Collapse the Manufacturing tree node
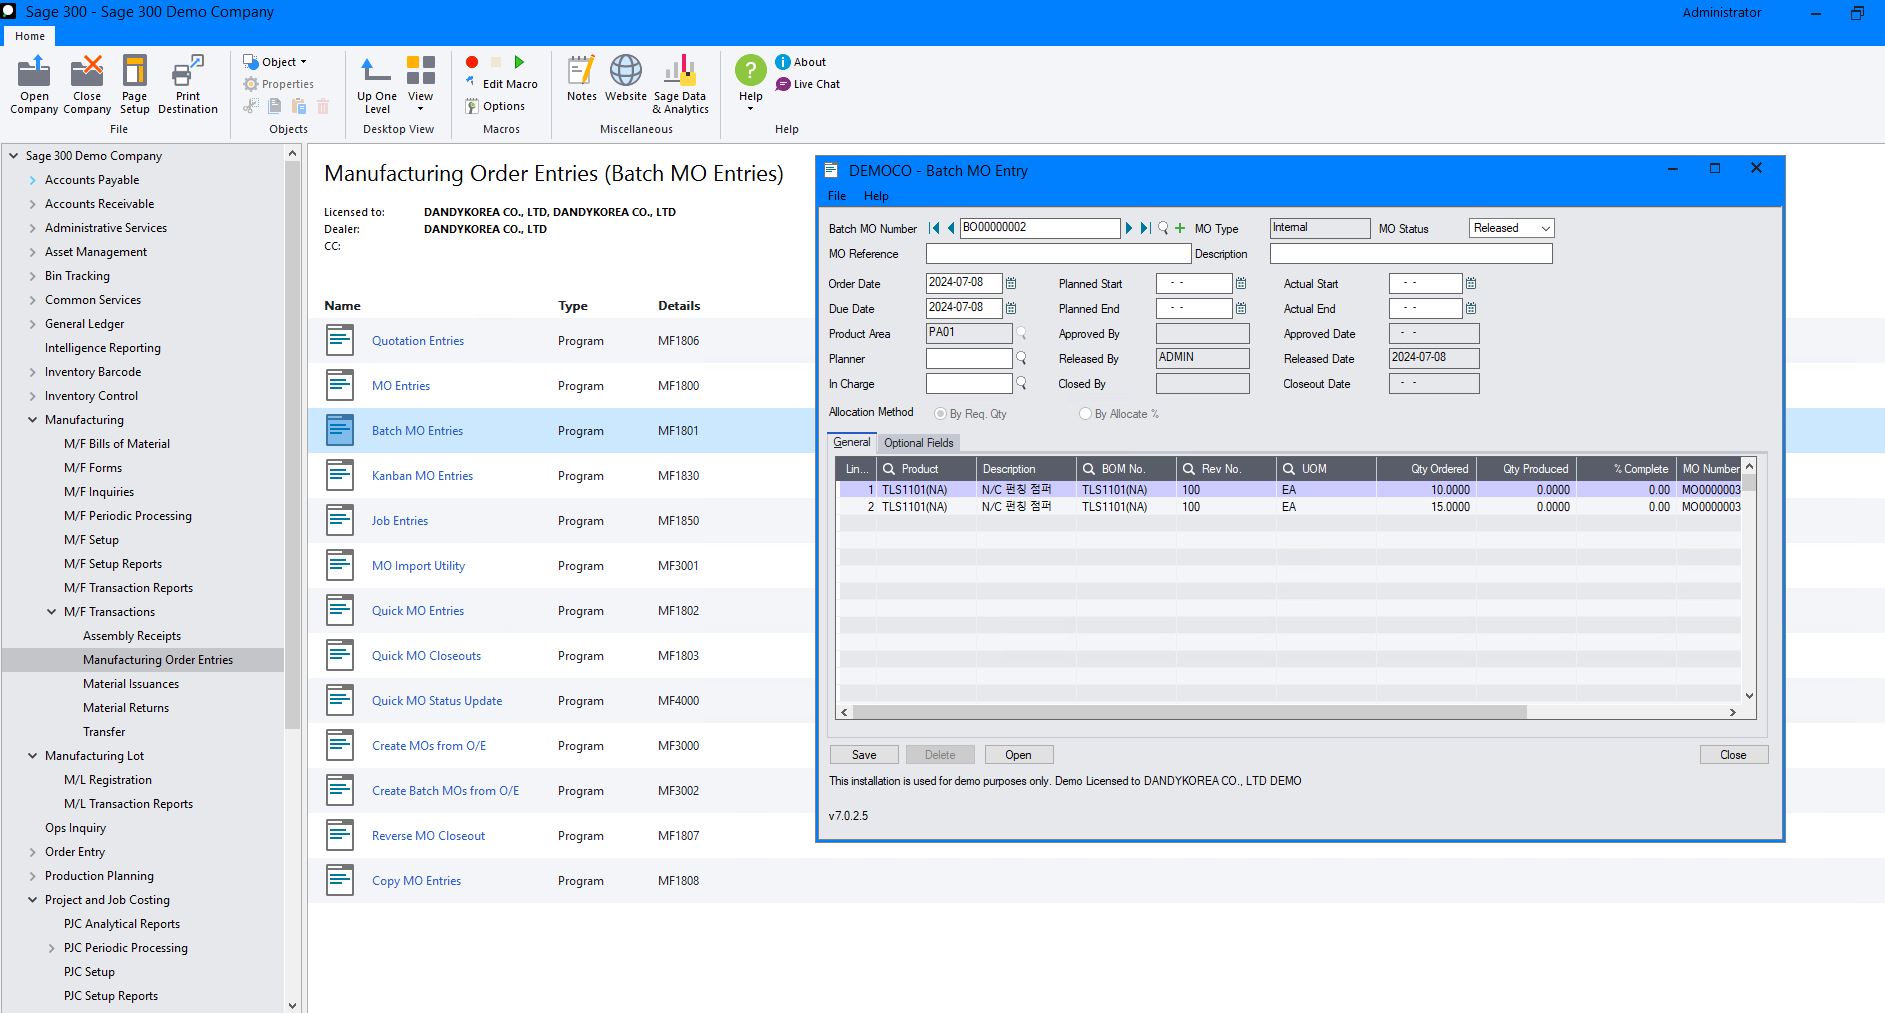Image resolution: width=1885 pixels, height=1013 pixels. point(32,420)
